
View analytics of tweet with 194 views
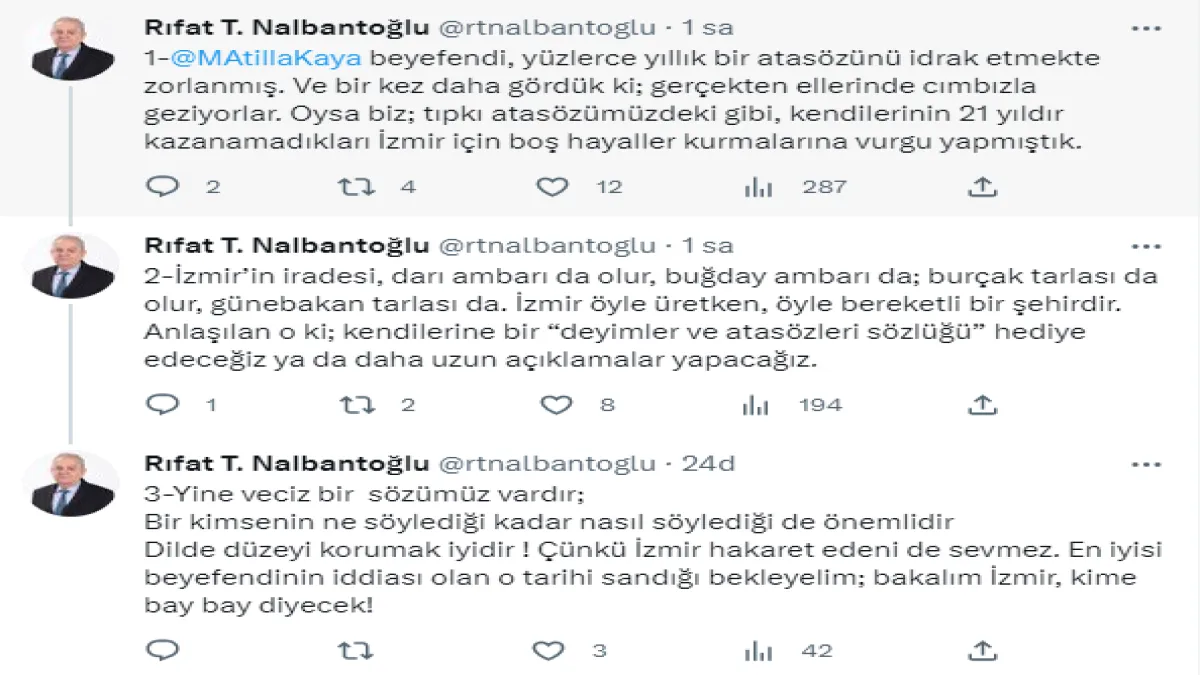click(755, 404)
